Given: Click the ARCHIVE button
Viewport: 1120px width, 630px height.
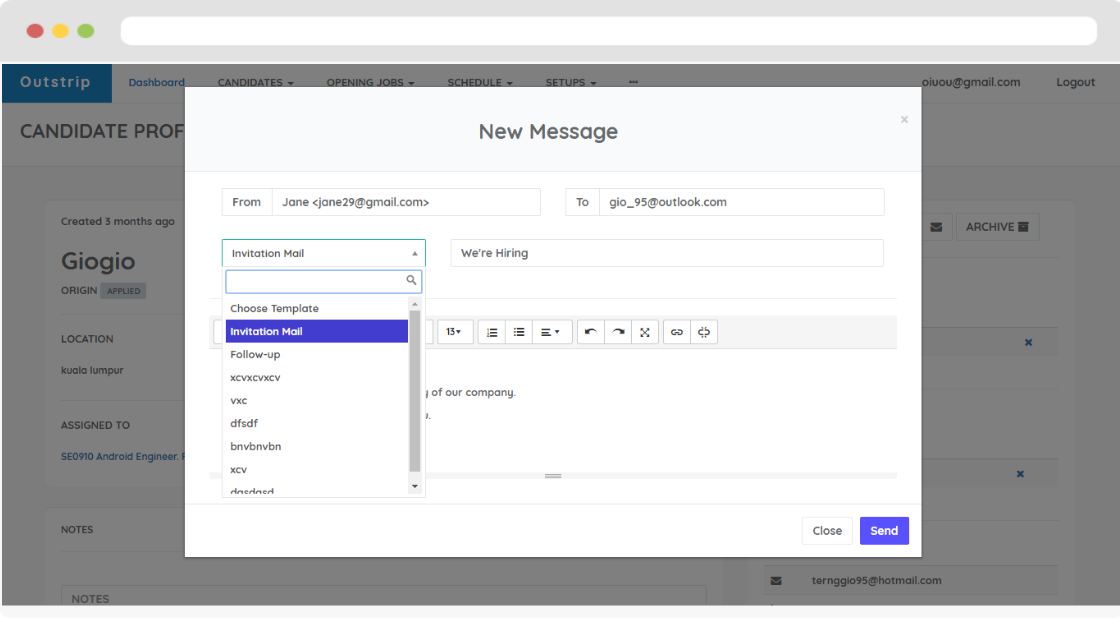Looking at the screenshot, I should coord(997,227).
